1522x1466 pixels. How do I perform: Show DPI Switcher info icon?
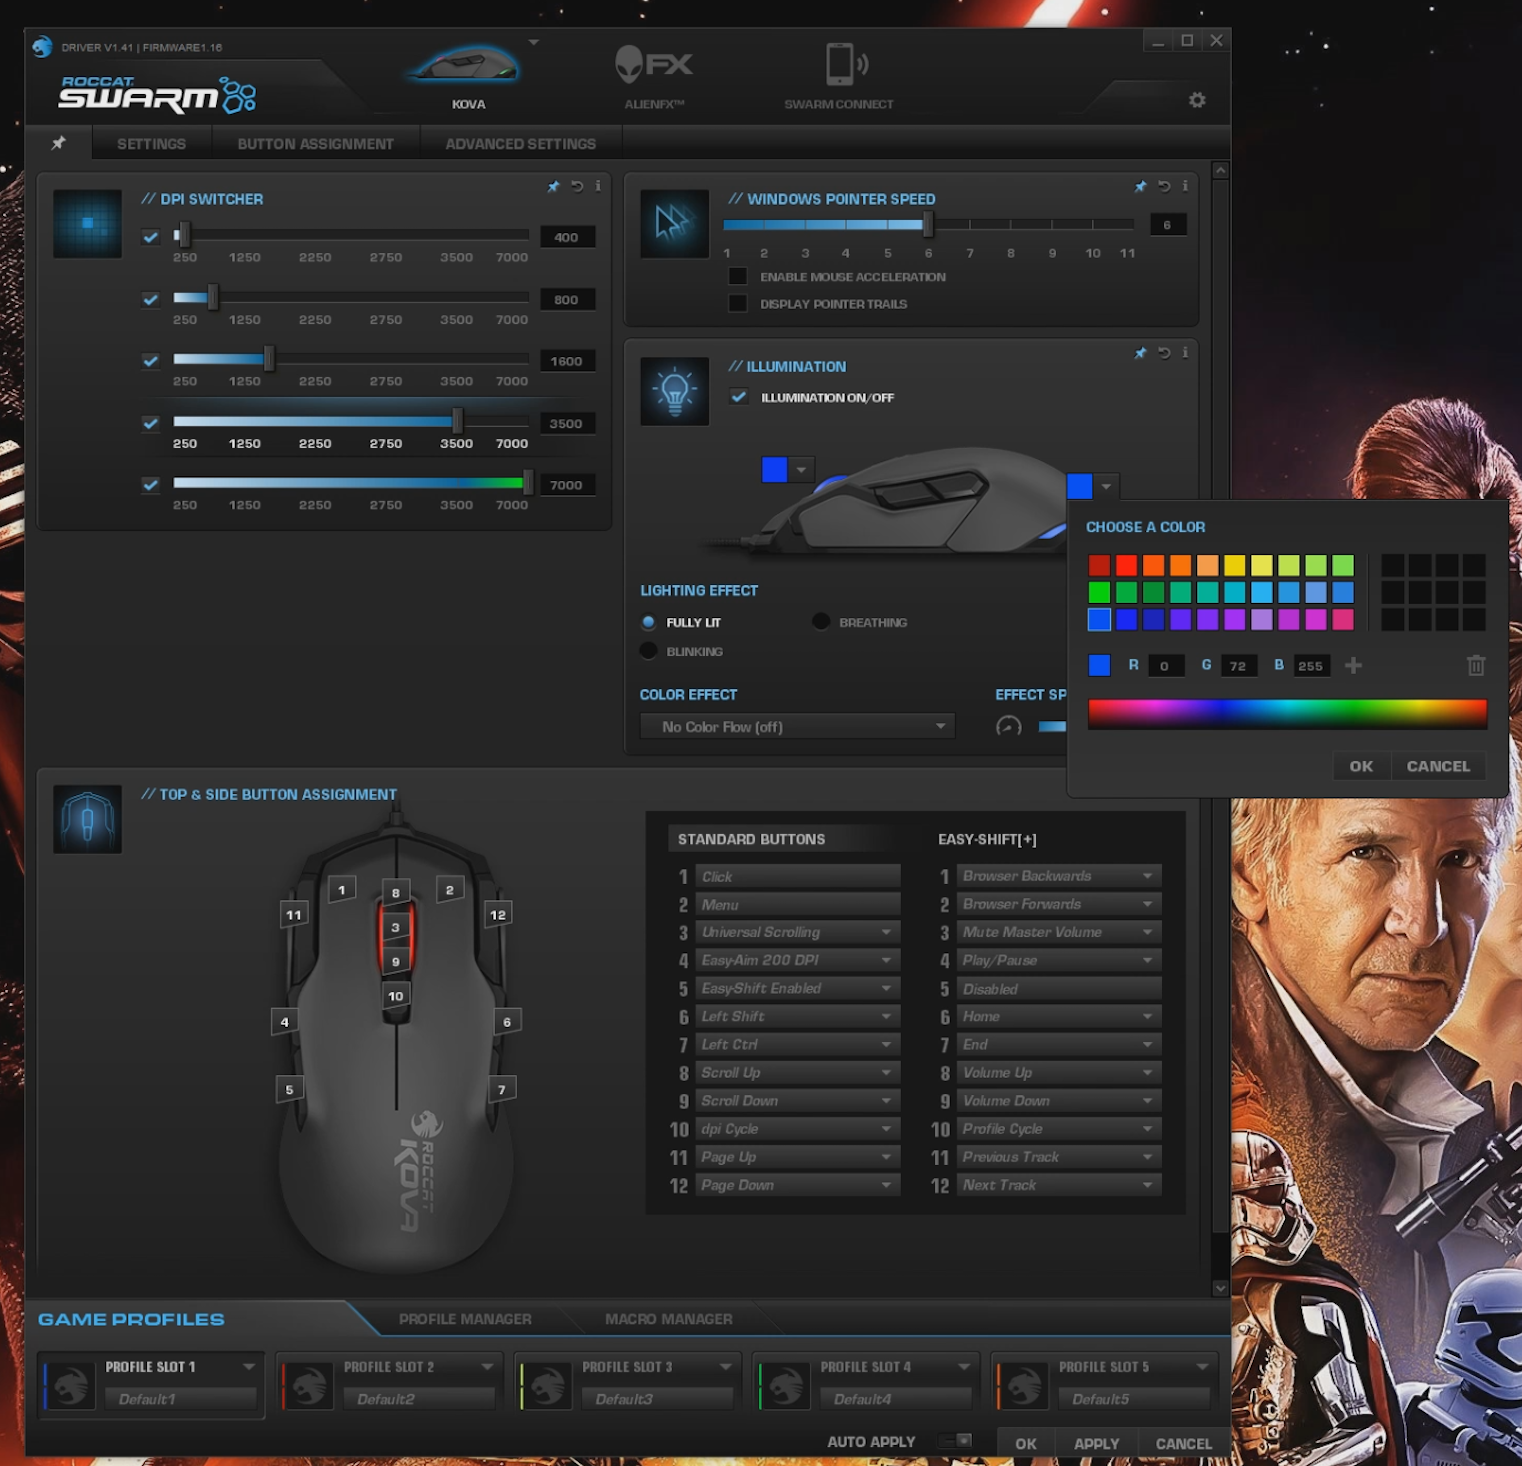click(x=598, y=186)
